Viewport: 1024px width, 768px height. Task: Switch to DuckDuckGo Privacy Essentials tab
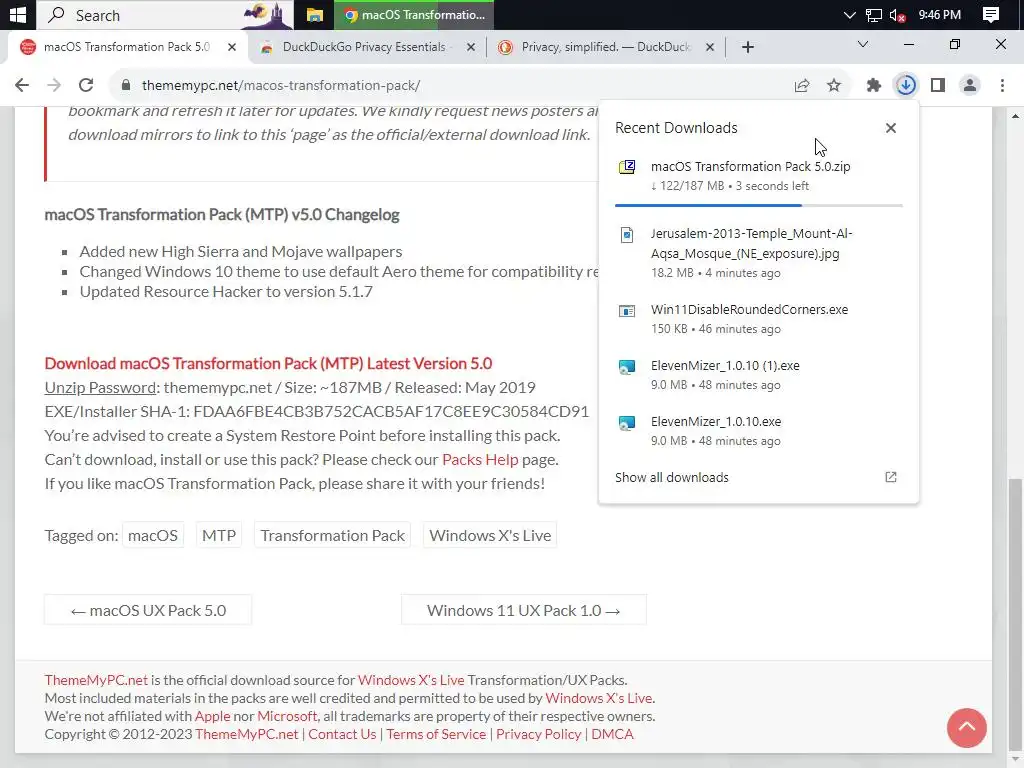[364, 47]
